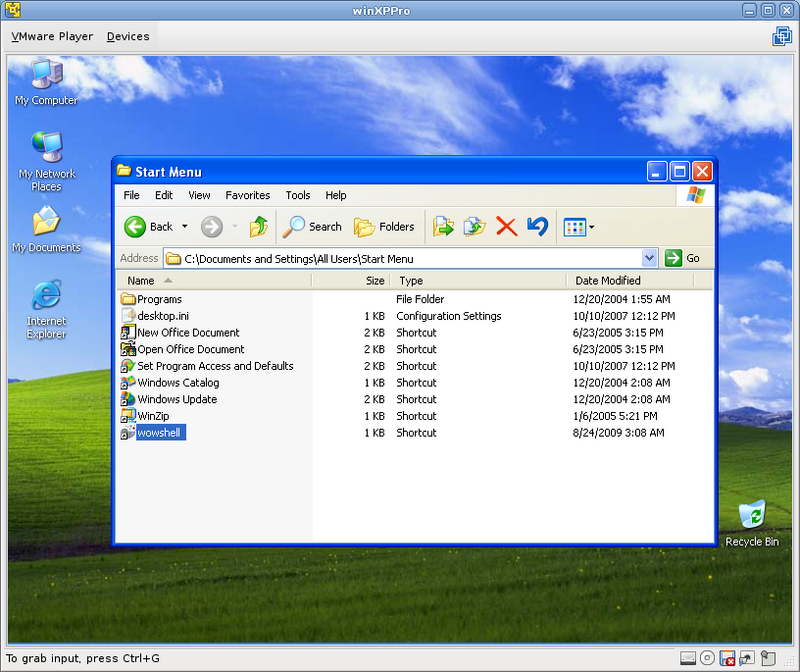The image size is (800, 672).
Task: Sort files by the Date Modified column header
Action: coord(631,281)
